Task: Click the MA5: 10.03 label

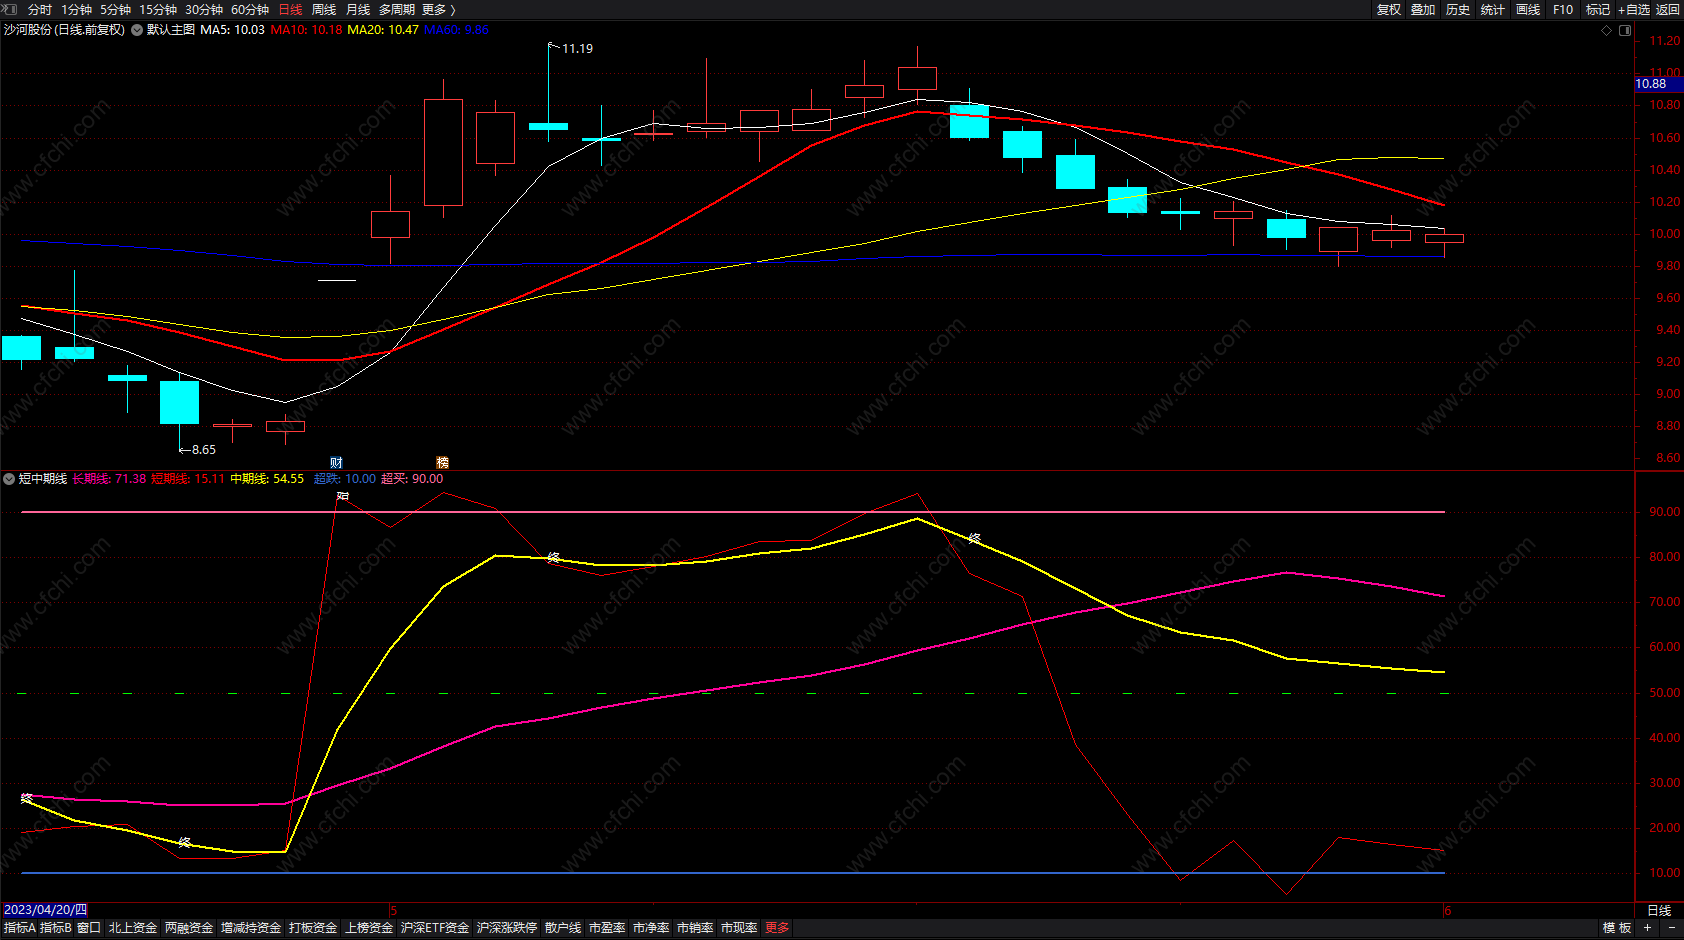Action: [x=232, y=30]
